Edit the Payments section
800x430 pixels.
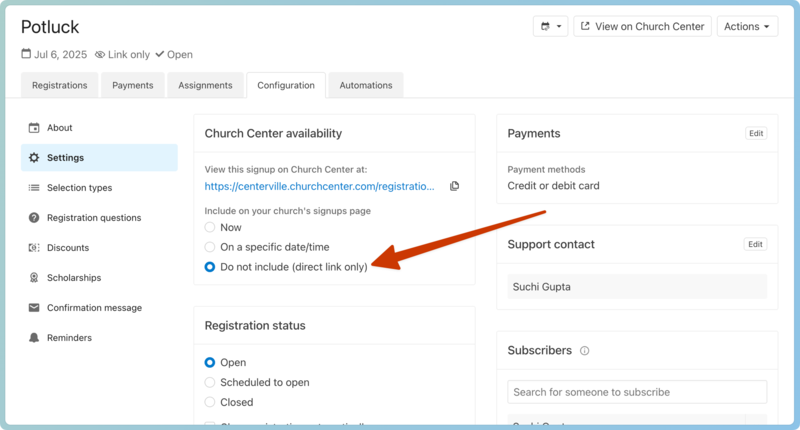click(x=756, y=133)
